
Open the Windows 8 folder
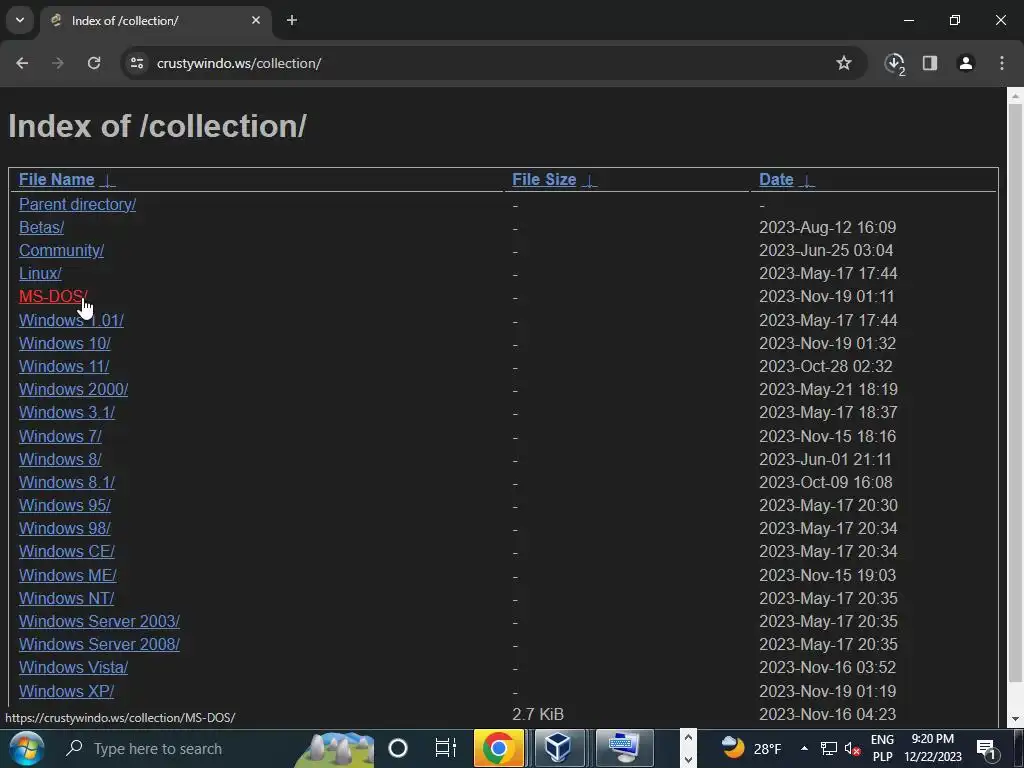60,459
